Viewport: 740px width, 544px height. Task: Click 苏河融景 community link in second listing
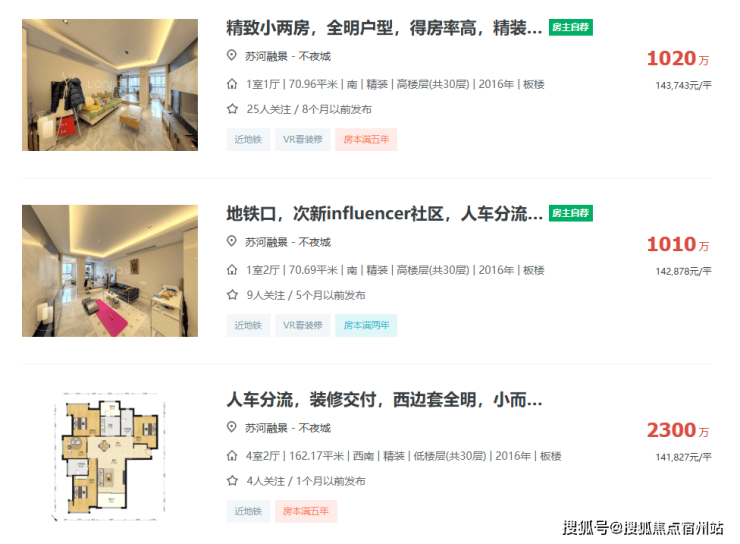[x=266, y=242]
